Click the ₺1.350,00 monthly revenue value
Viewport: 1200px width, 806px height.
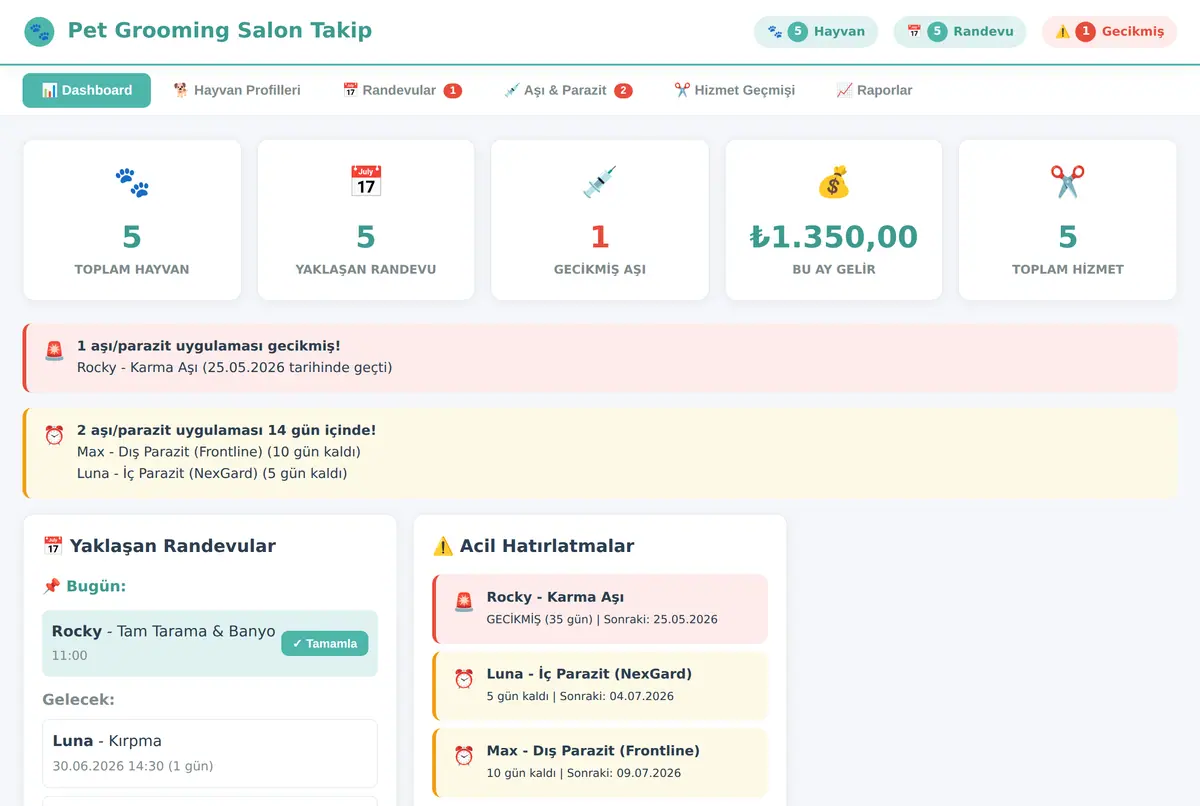pos(834,237)
